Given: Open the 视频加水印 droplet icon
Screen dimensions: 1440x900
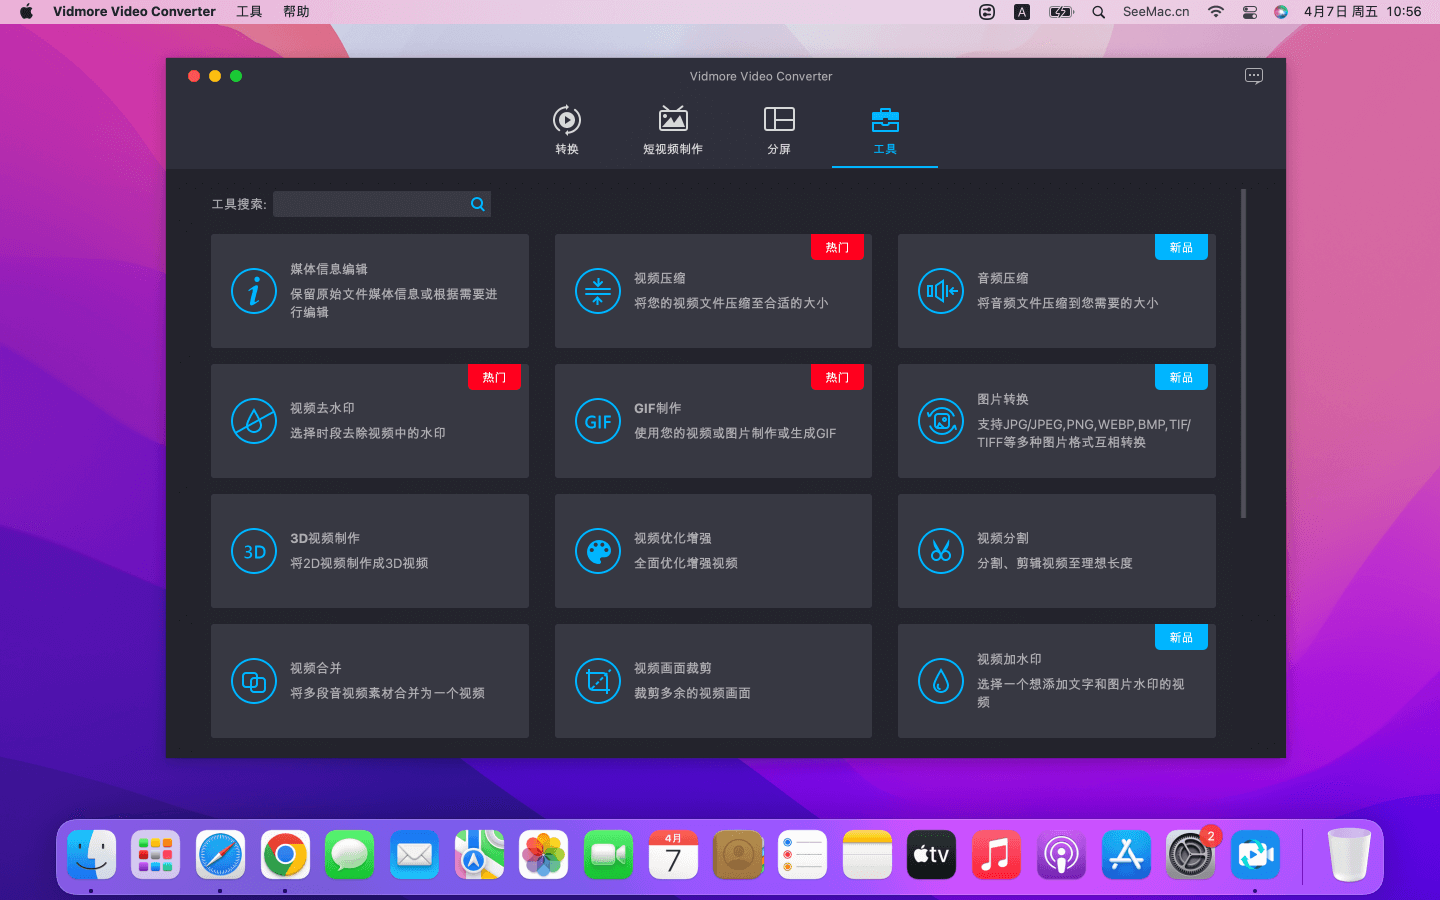Looking at the screenshot, I should tap(941, 681).
